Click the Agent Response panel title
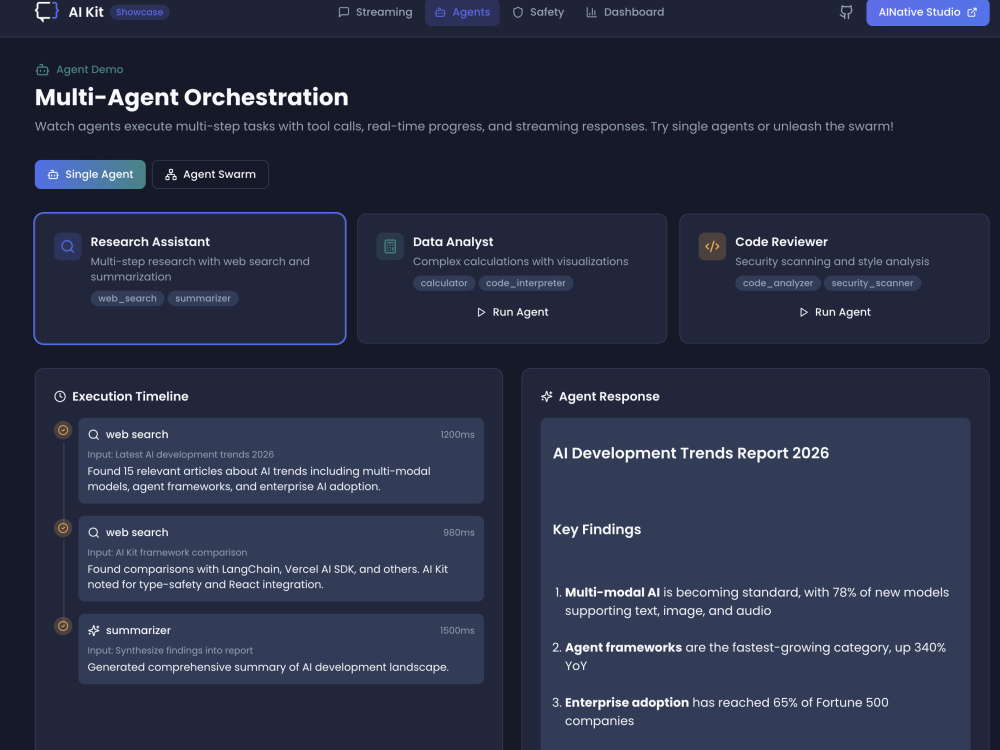This screenshot has width=1000, height=750. pyautogui.click(x=609, y=397)
